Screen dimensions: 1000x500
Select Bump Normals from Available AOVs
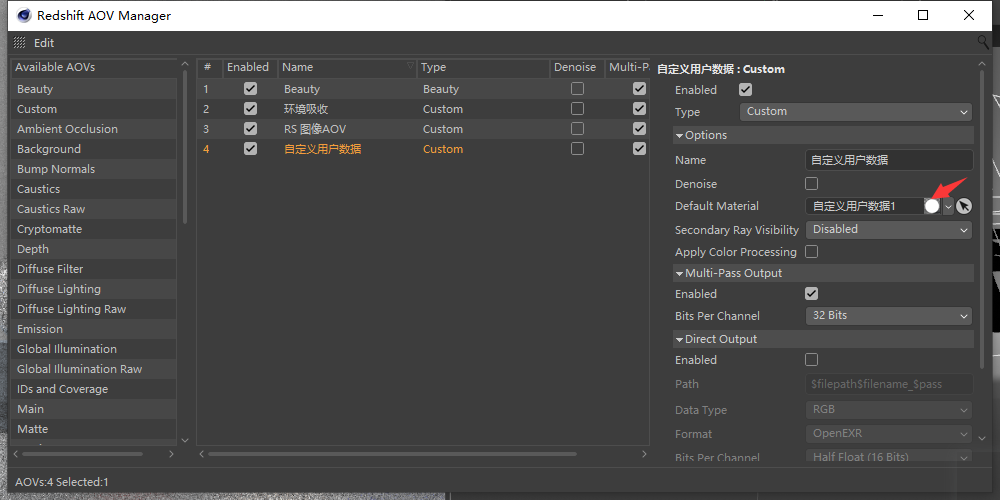coord(94,169)
